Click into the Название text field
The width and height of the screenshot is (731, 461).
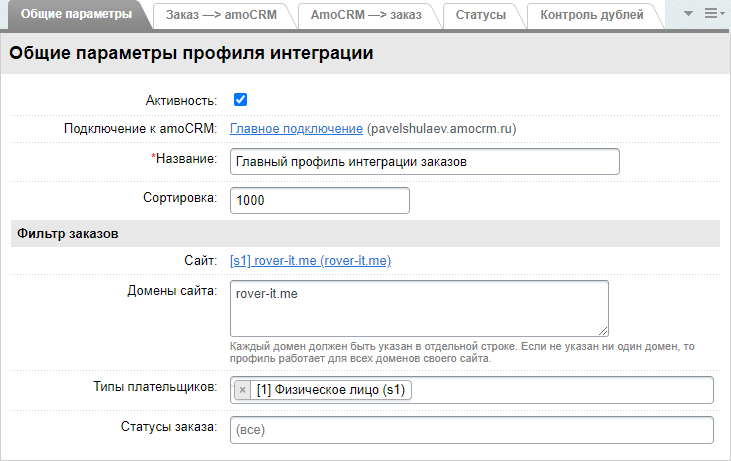425,162
